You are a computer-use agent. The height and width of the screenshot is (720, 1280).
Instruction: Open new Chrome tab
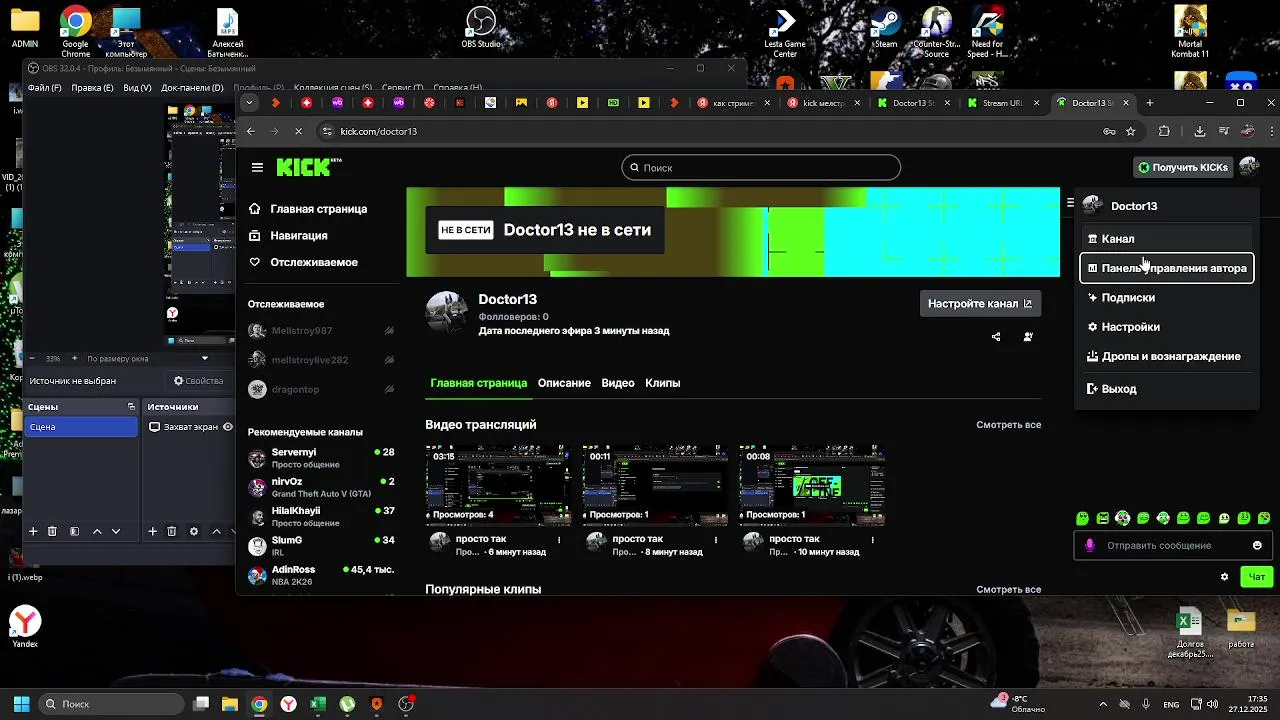click(1150, 103)
